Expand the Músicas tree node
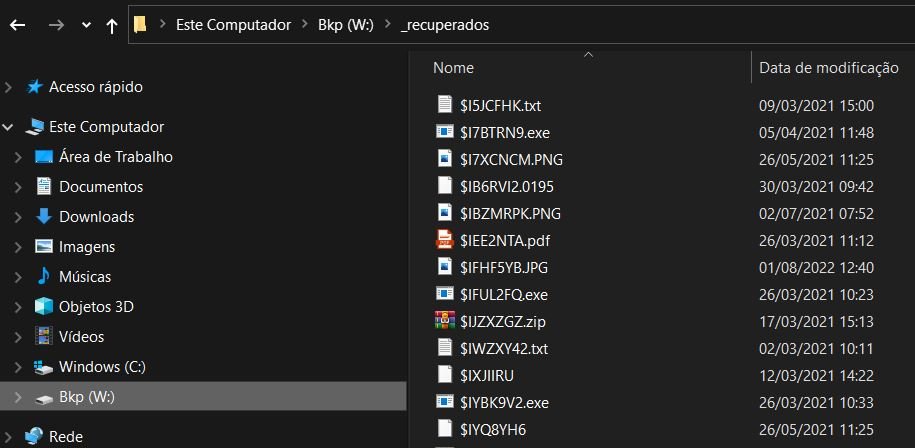The width and height of the screenshot is (915, 448). pyautogui.click(x=18, y=277)
